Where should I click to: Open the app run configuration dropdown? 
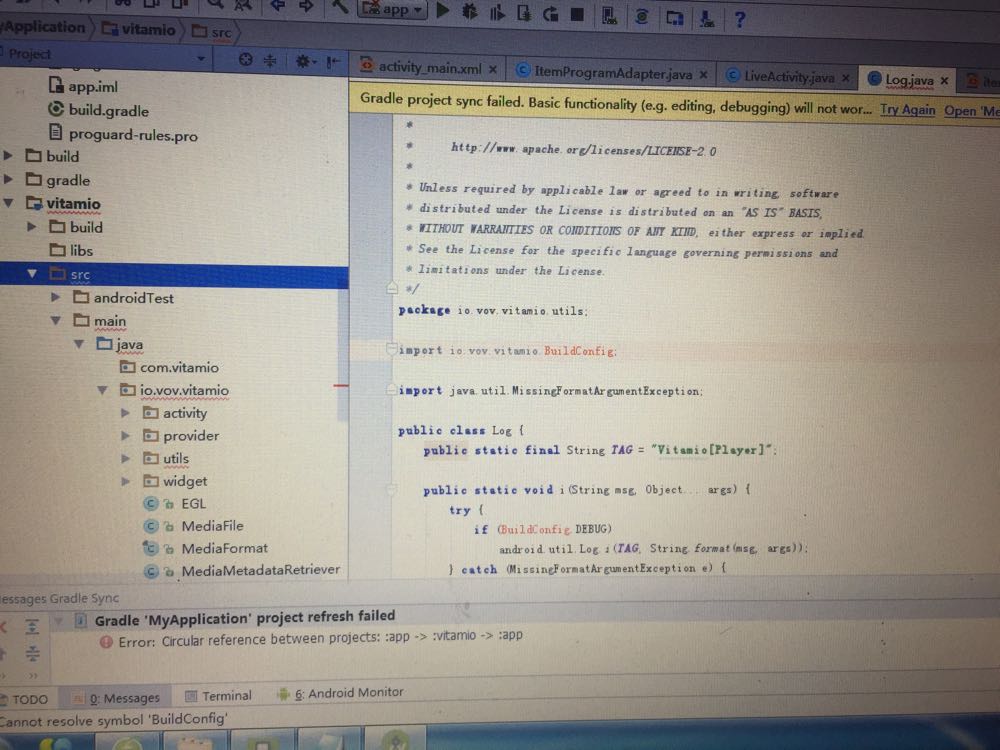click(x=392, y=10)
